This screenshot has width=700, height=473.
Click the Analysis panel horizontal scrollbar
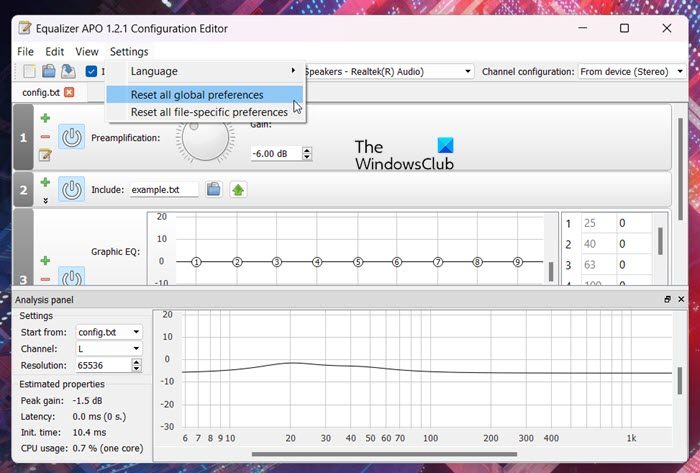(384, 454)
